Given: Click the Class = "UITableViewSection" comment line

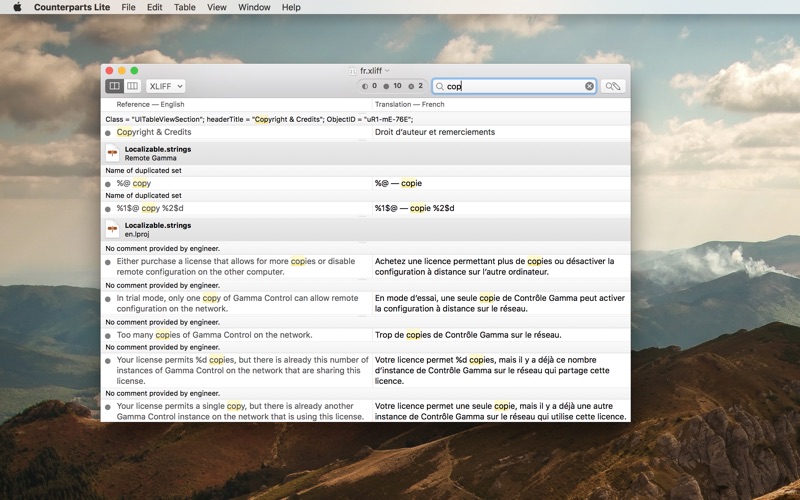Looking at the screenshot, I should coord(259,119).
